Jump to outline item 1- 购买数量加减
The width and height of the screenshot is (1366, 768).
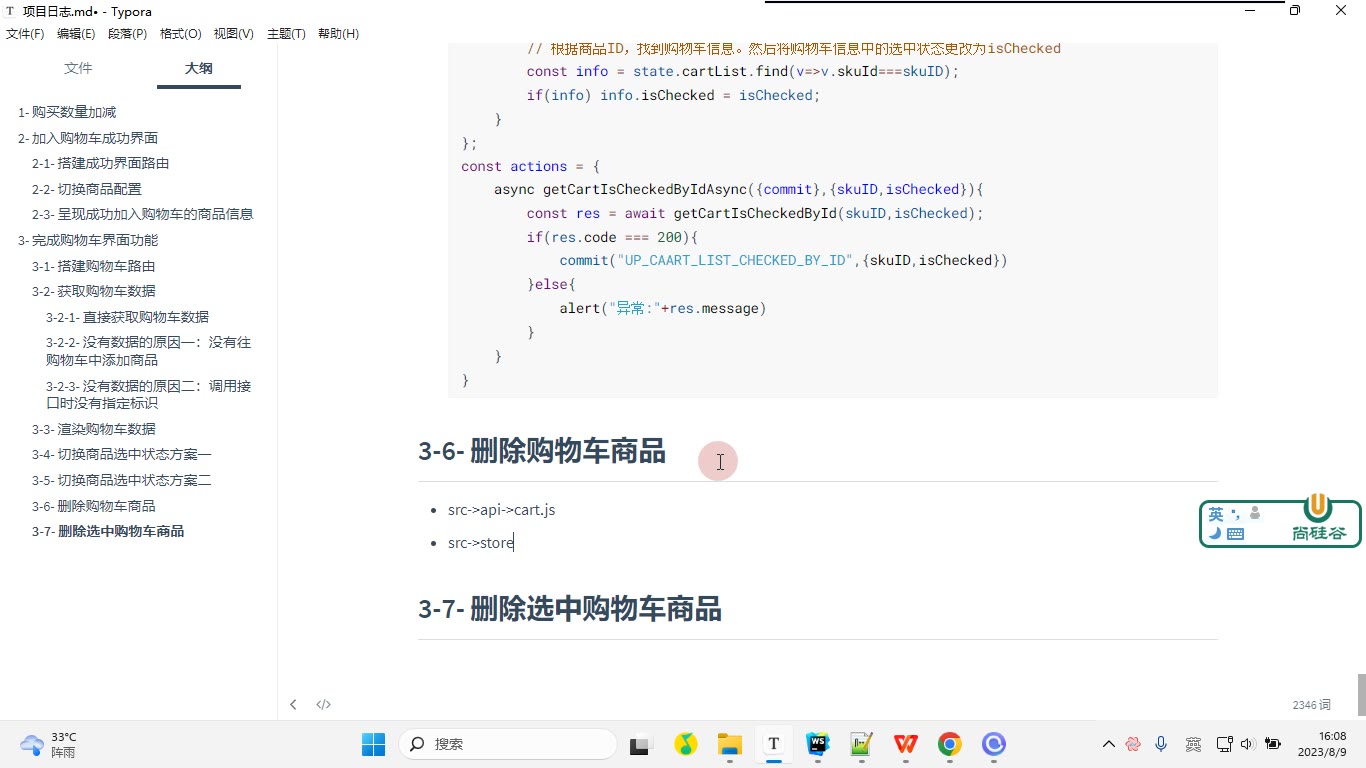tap(67, 112)
